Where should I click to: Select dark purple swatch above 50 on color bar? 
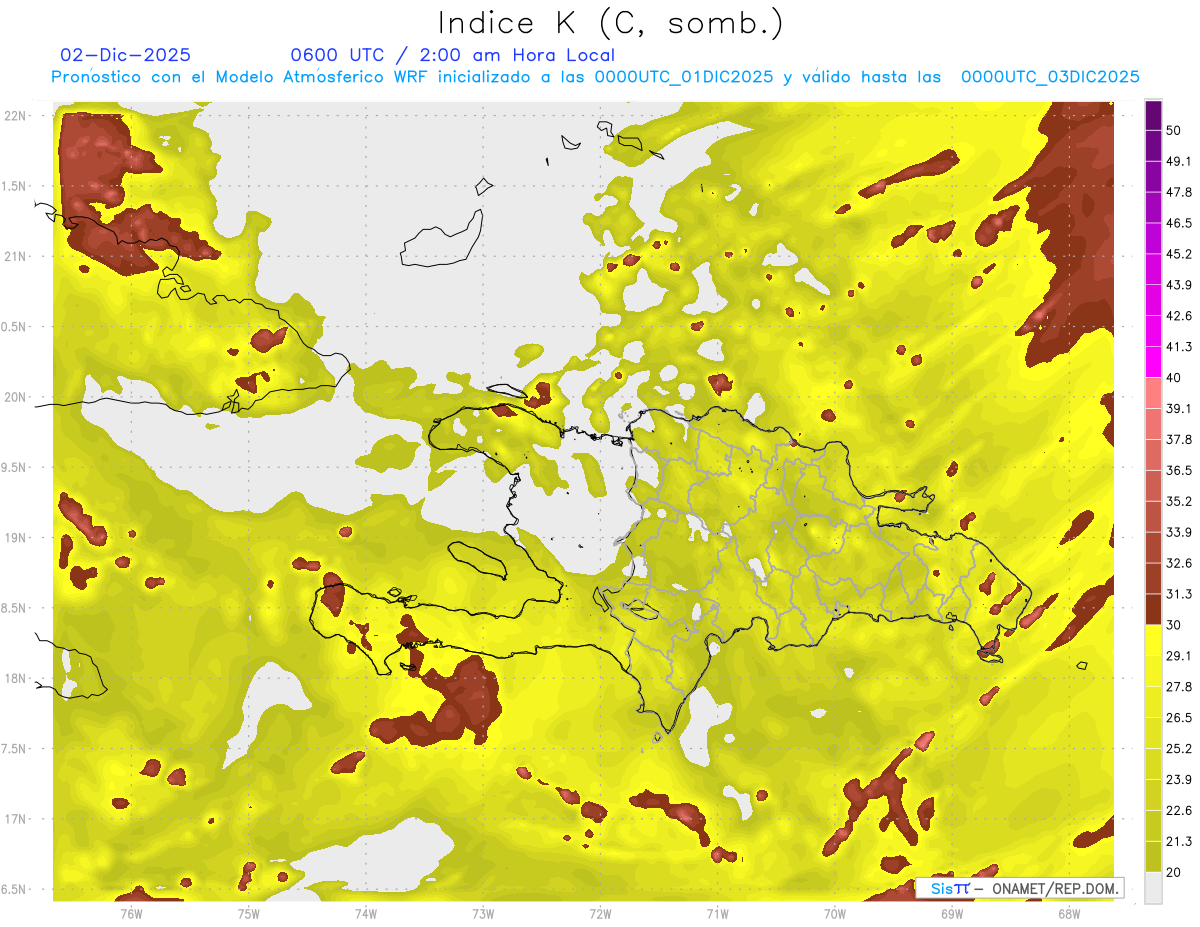pyautogui.click(x=1153, y=115)
